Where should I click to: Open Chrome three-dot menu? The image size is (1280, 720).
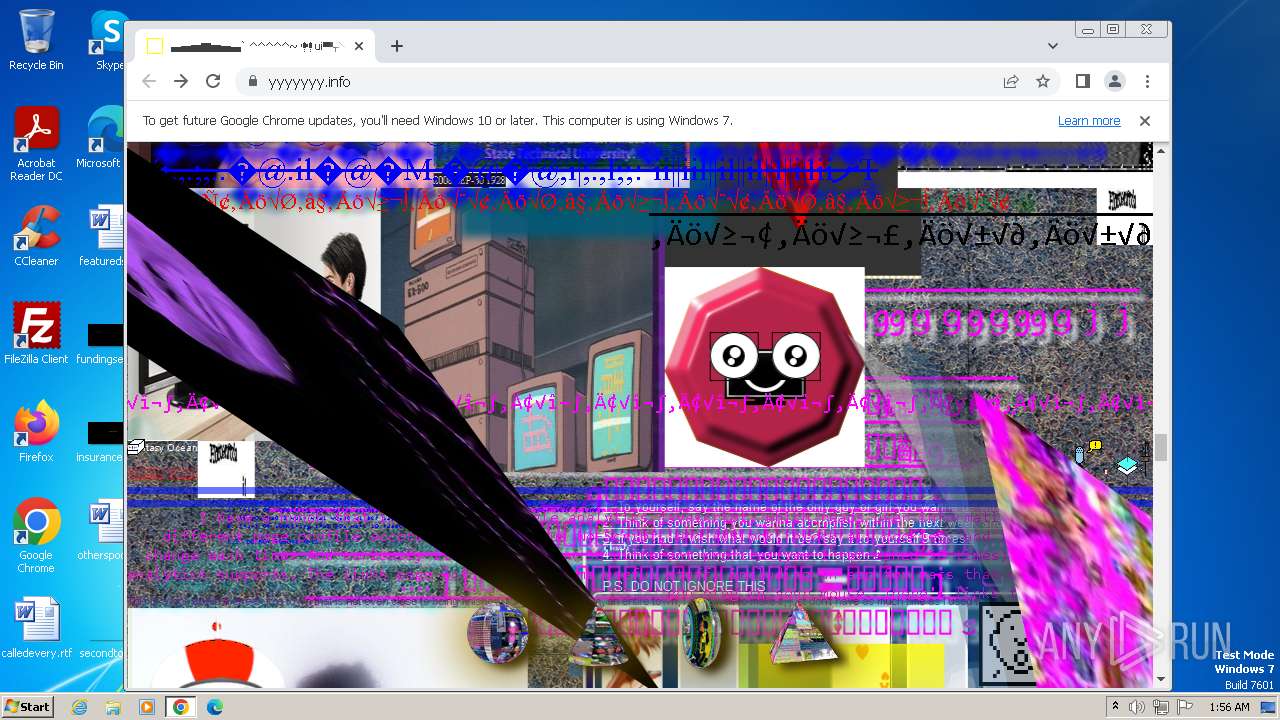point(1147,81)
